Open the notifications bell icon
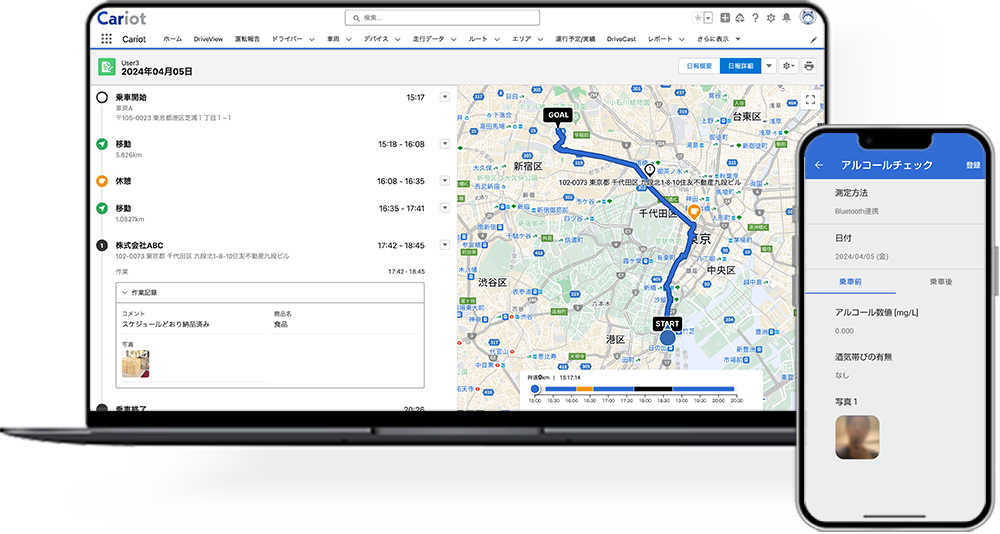 (786, 18)
